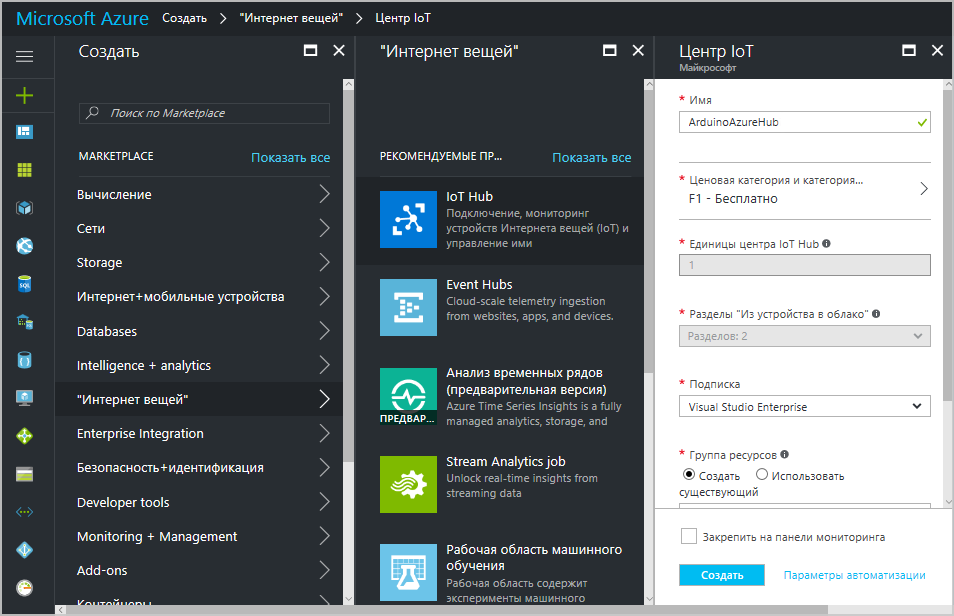Open Virtual machines monitor icon
954x616 pixels.
(24, 398)
